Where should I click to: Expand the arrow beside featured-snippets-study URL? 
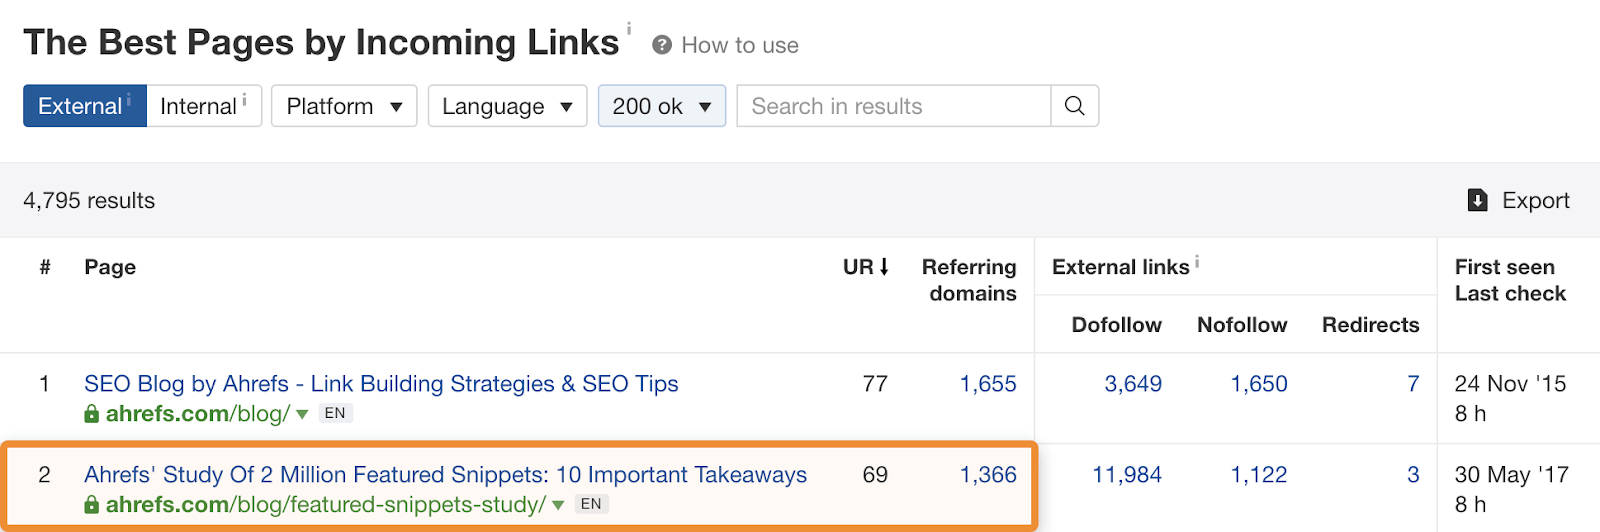[558, 505]
